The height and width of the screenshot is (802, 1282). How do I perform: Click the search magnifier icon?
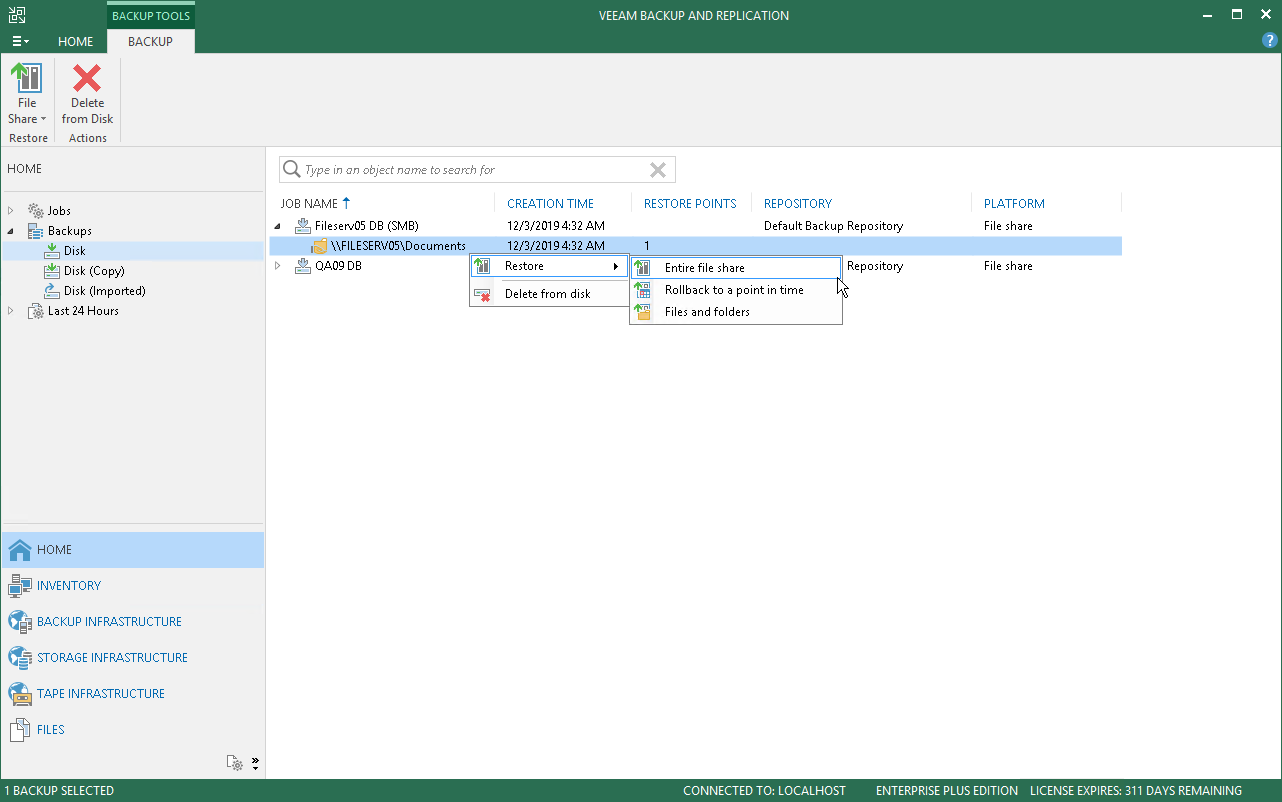pyautogui.click(x=292, y=170)
